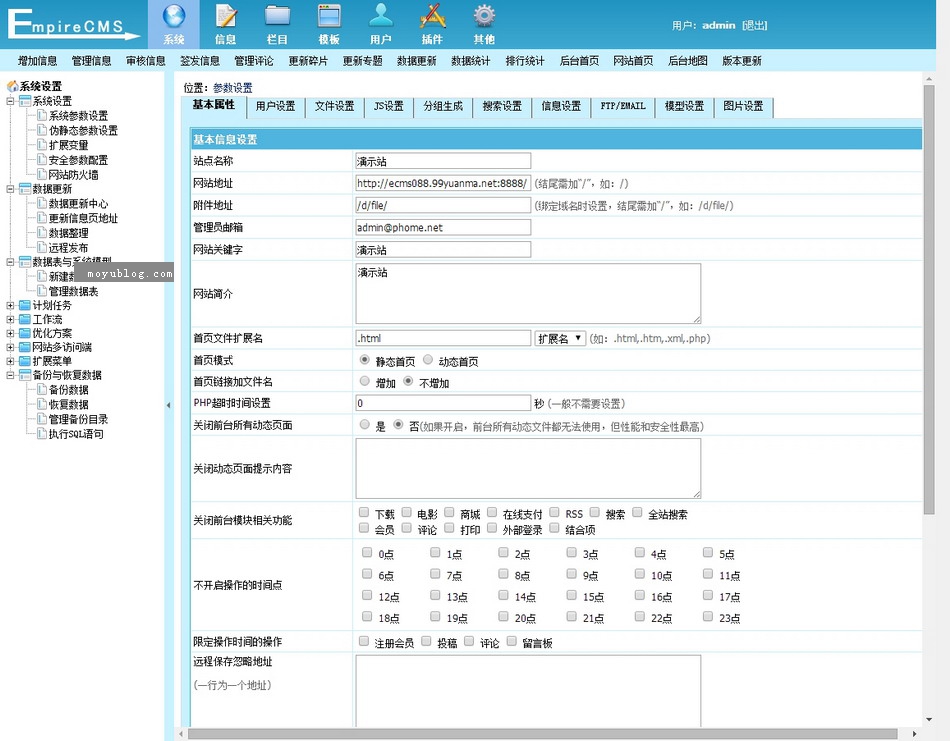Click the page icon beside 扩展变量
This screenshot has height=741, width=950.
[x=42, y=145]
